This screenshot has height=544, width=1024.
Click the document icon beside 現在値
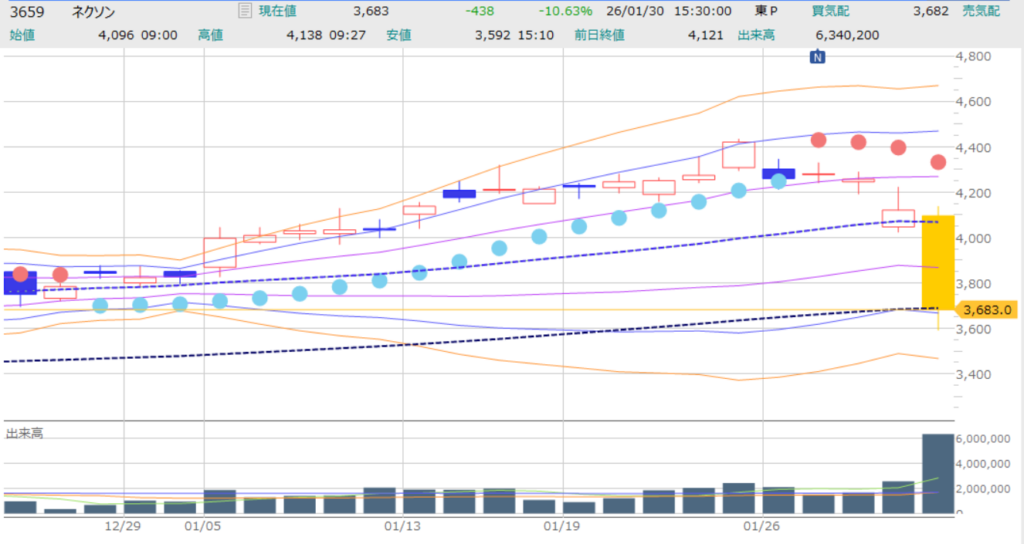click(245, 11)
